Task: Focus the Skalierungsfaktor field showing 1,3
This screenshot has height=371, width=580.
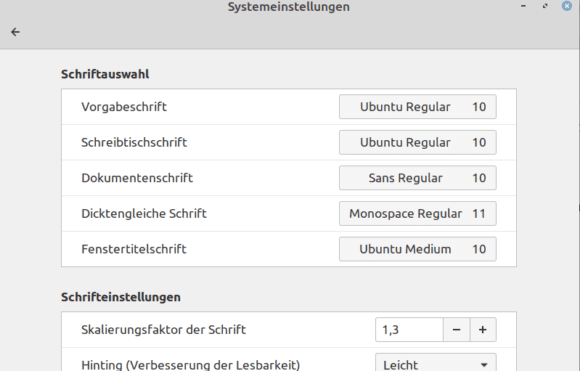Action: click(409, 330)
